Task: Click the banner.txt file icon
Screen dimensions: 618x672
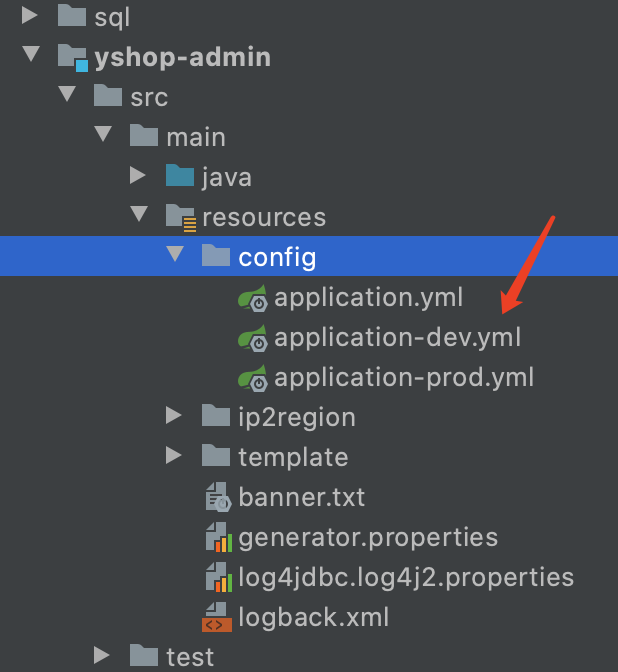Action: click(x=218, y=497)
